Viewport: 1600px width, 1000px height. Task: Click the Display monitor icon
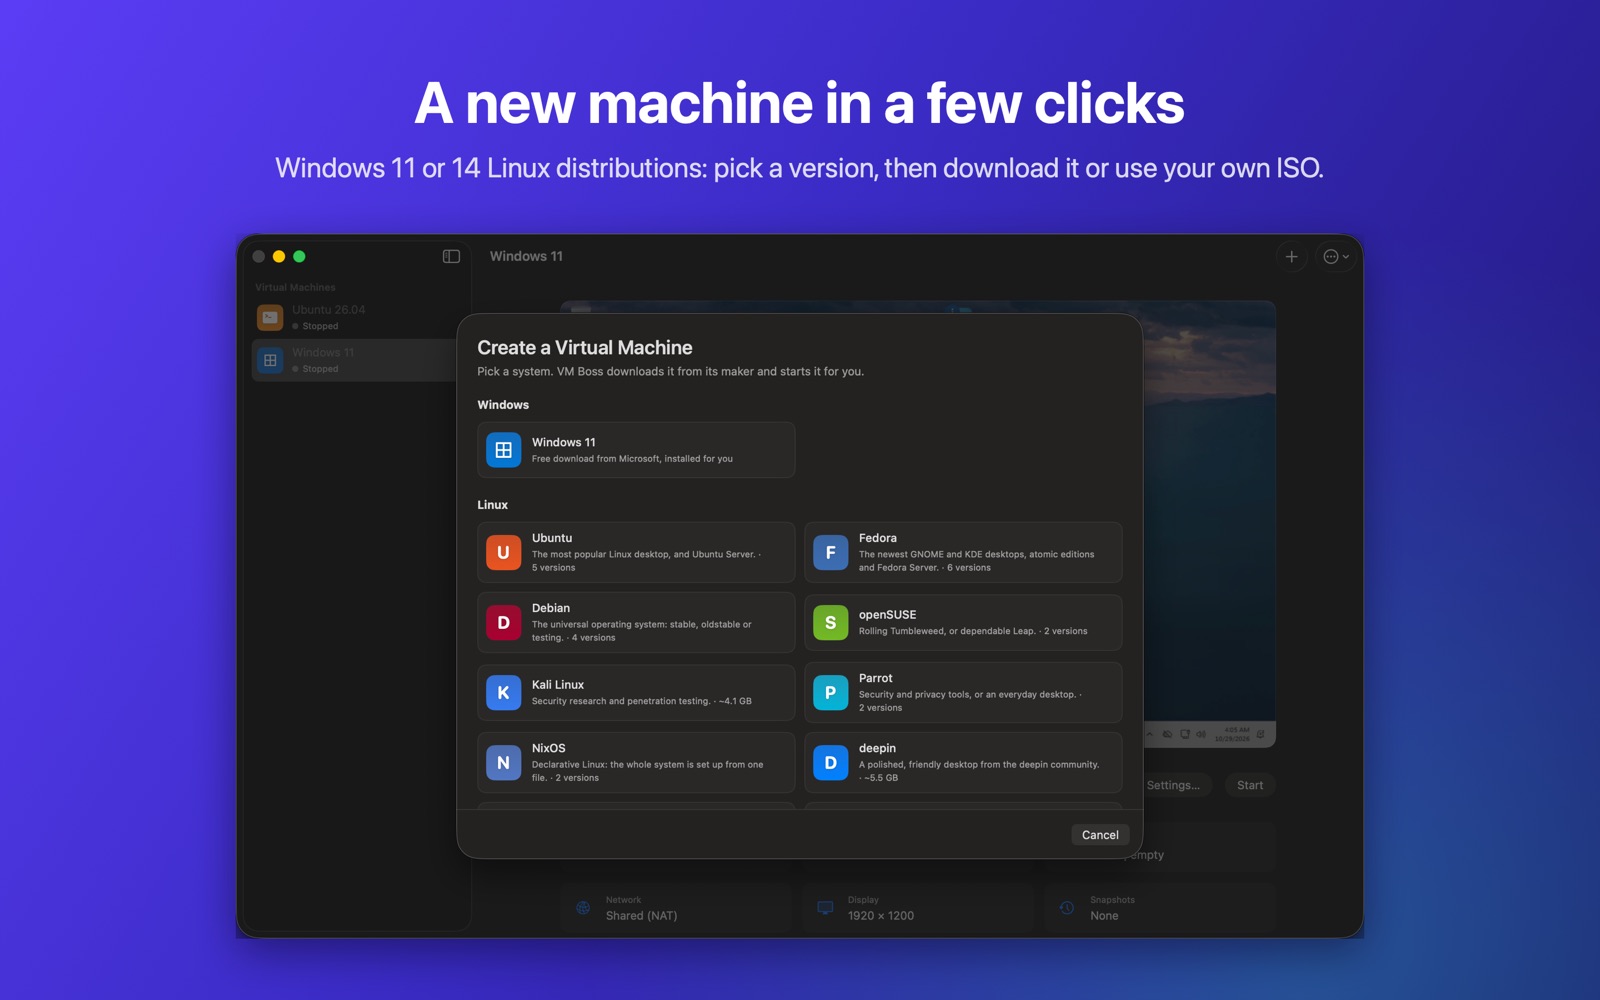[x=825, y=908]
